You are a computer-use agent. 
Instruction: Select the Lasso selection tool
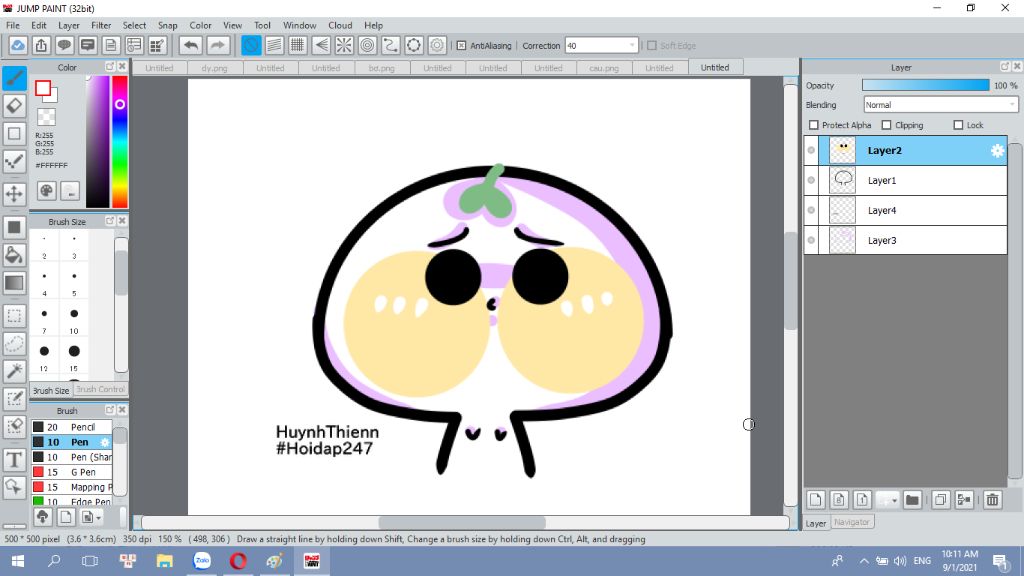14,344
